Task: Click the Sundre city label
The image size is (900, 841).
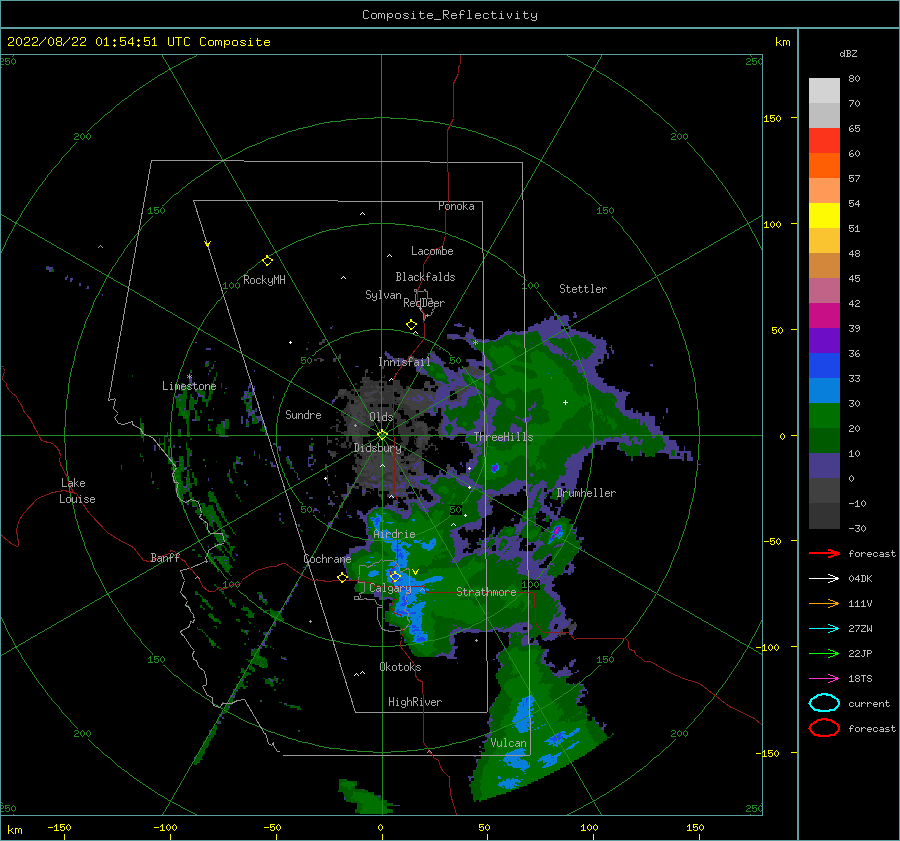Action: 303,414
